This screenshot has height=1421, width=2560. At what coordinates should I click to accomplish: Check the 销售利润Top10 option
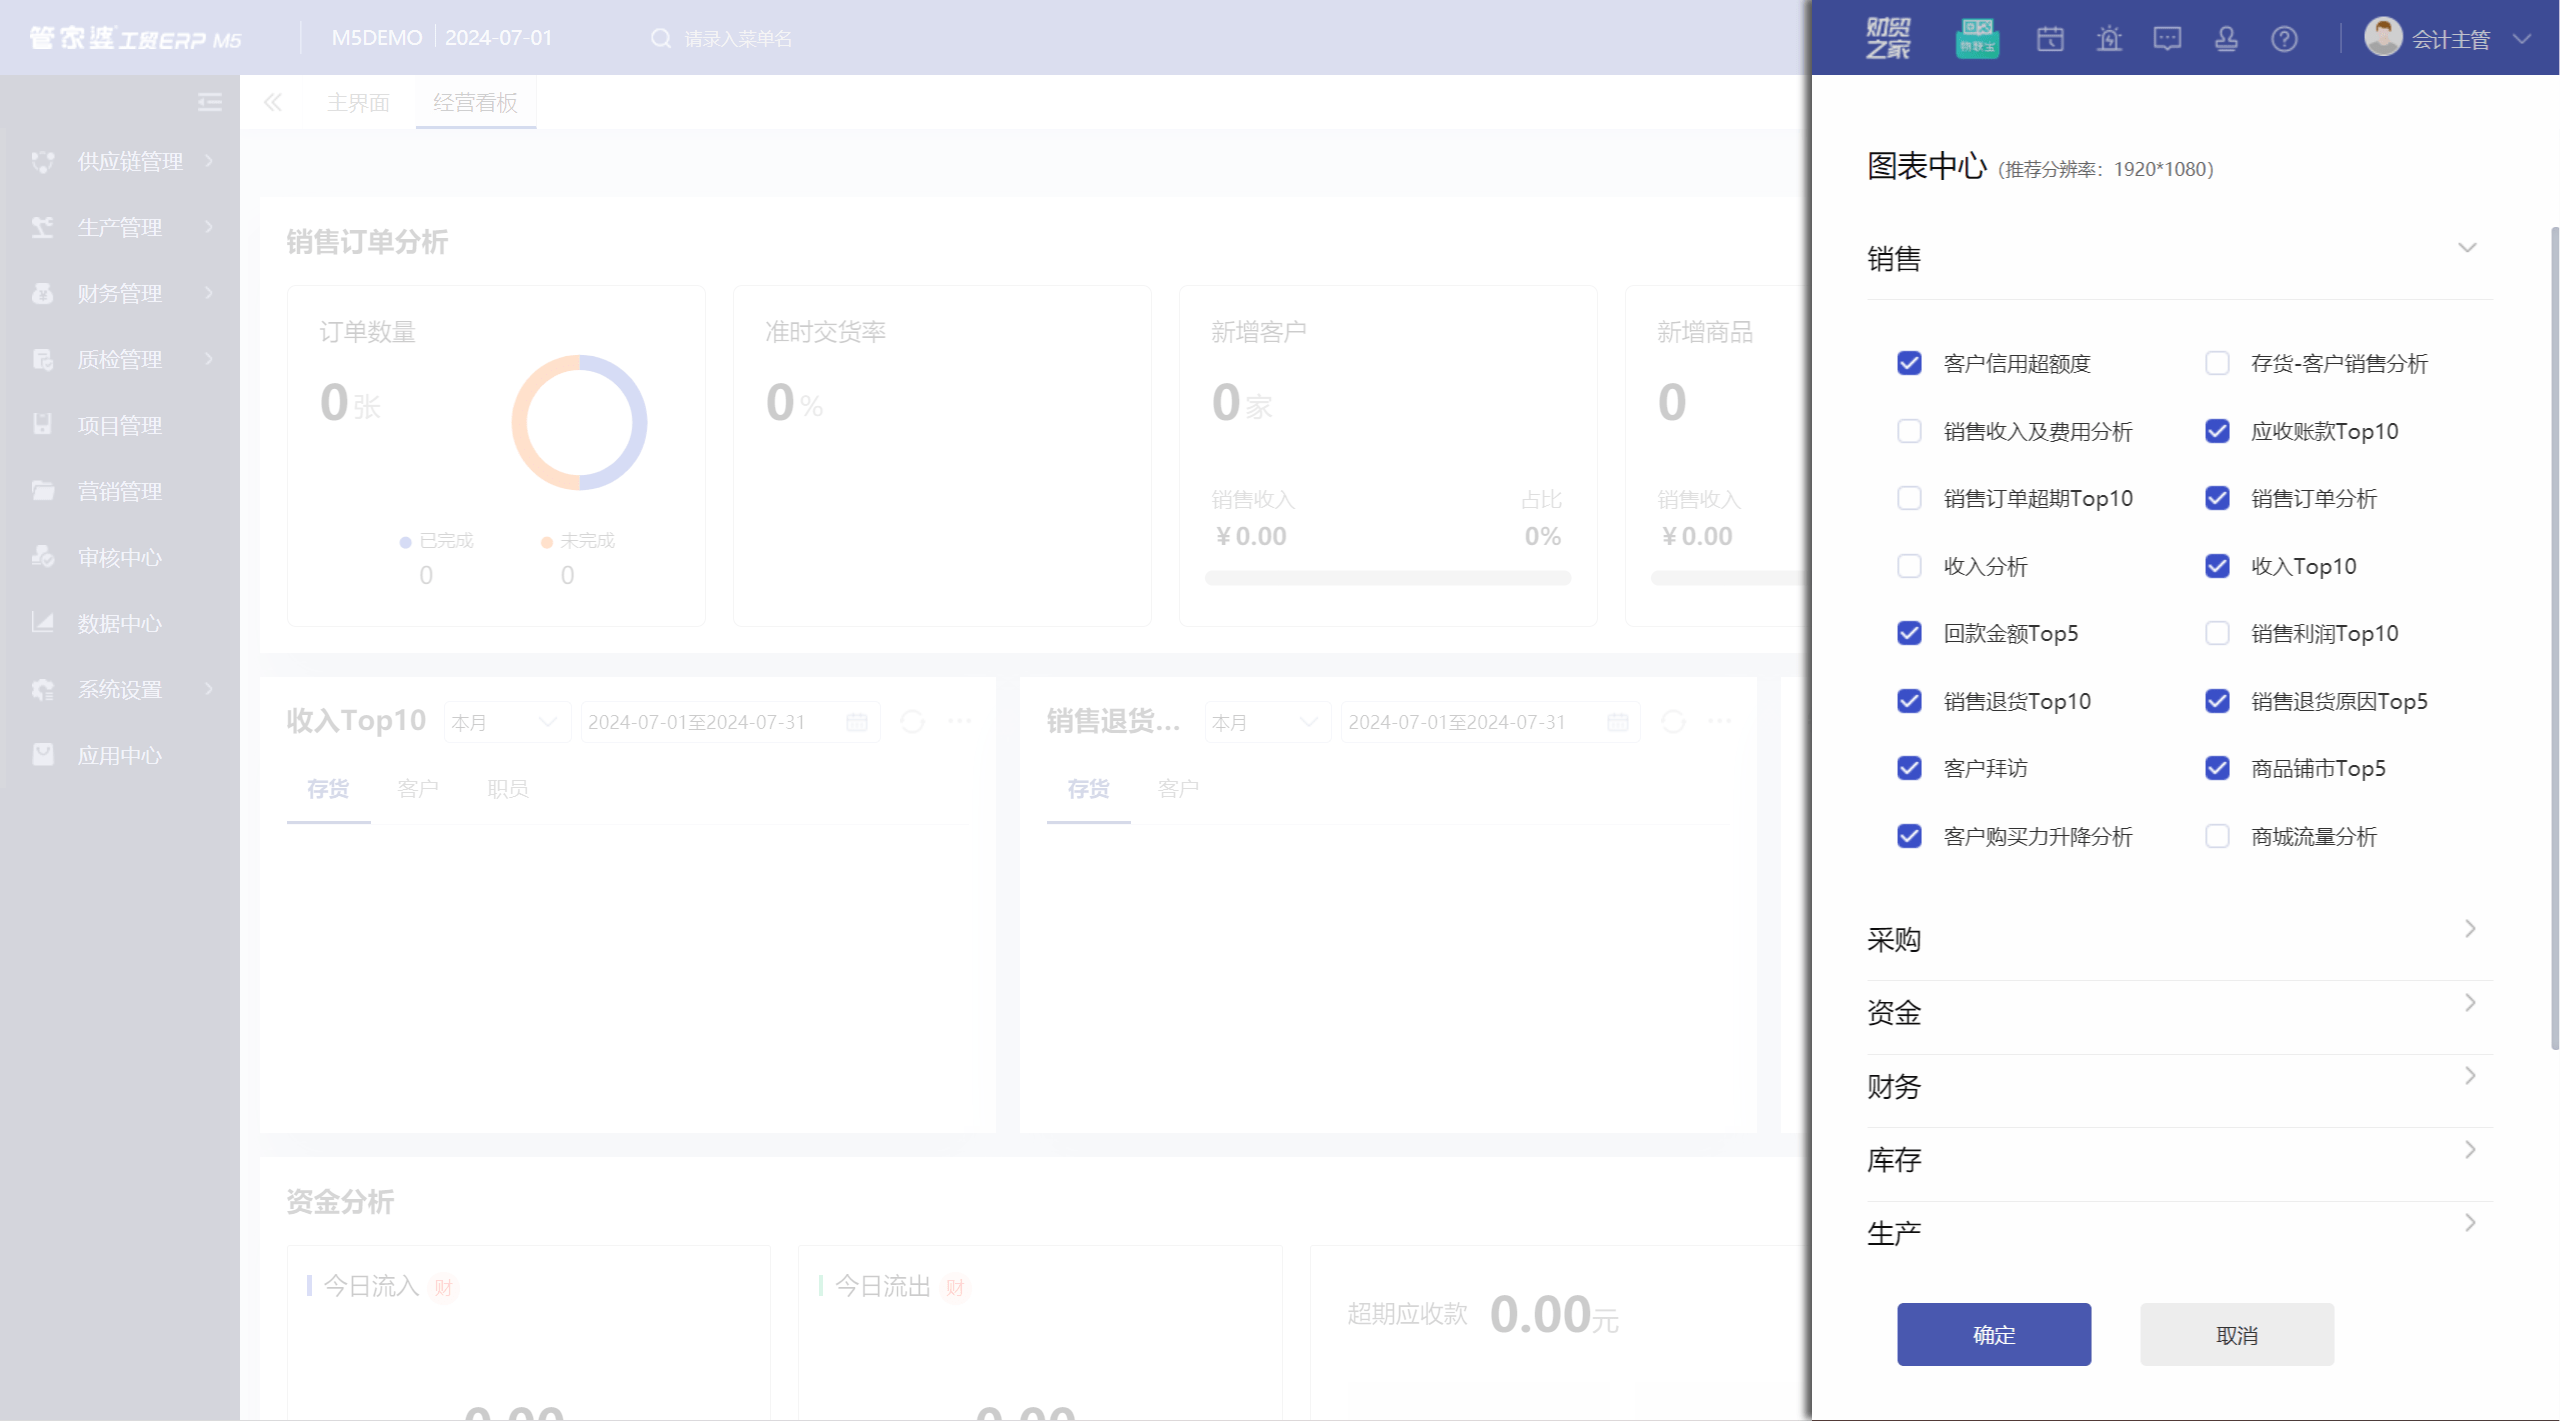tap(2217, 633)
